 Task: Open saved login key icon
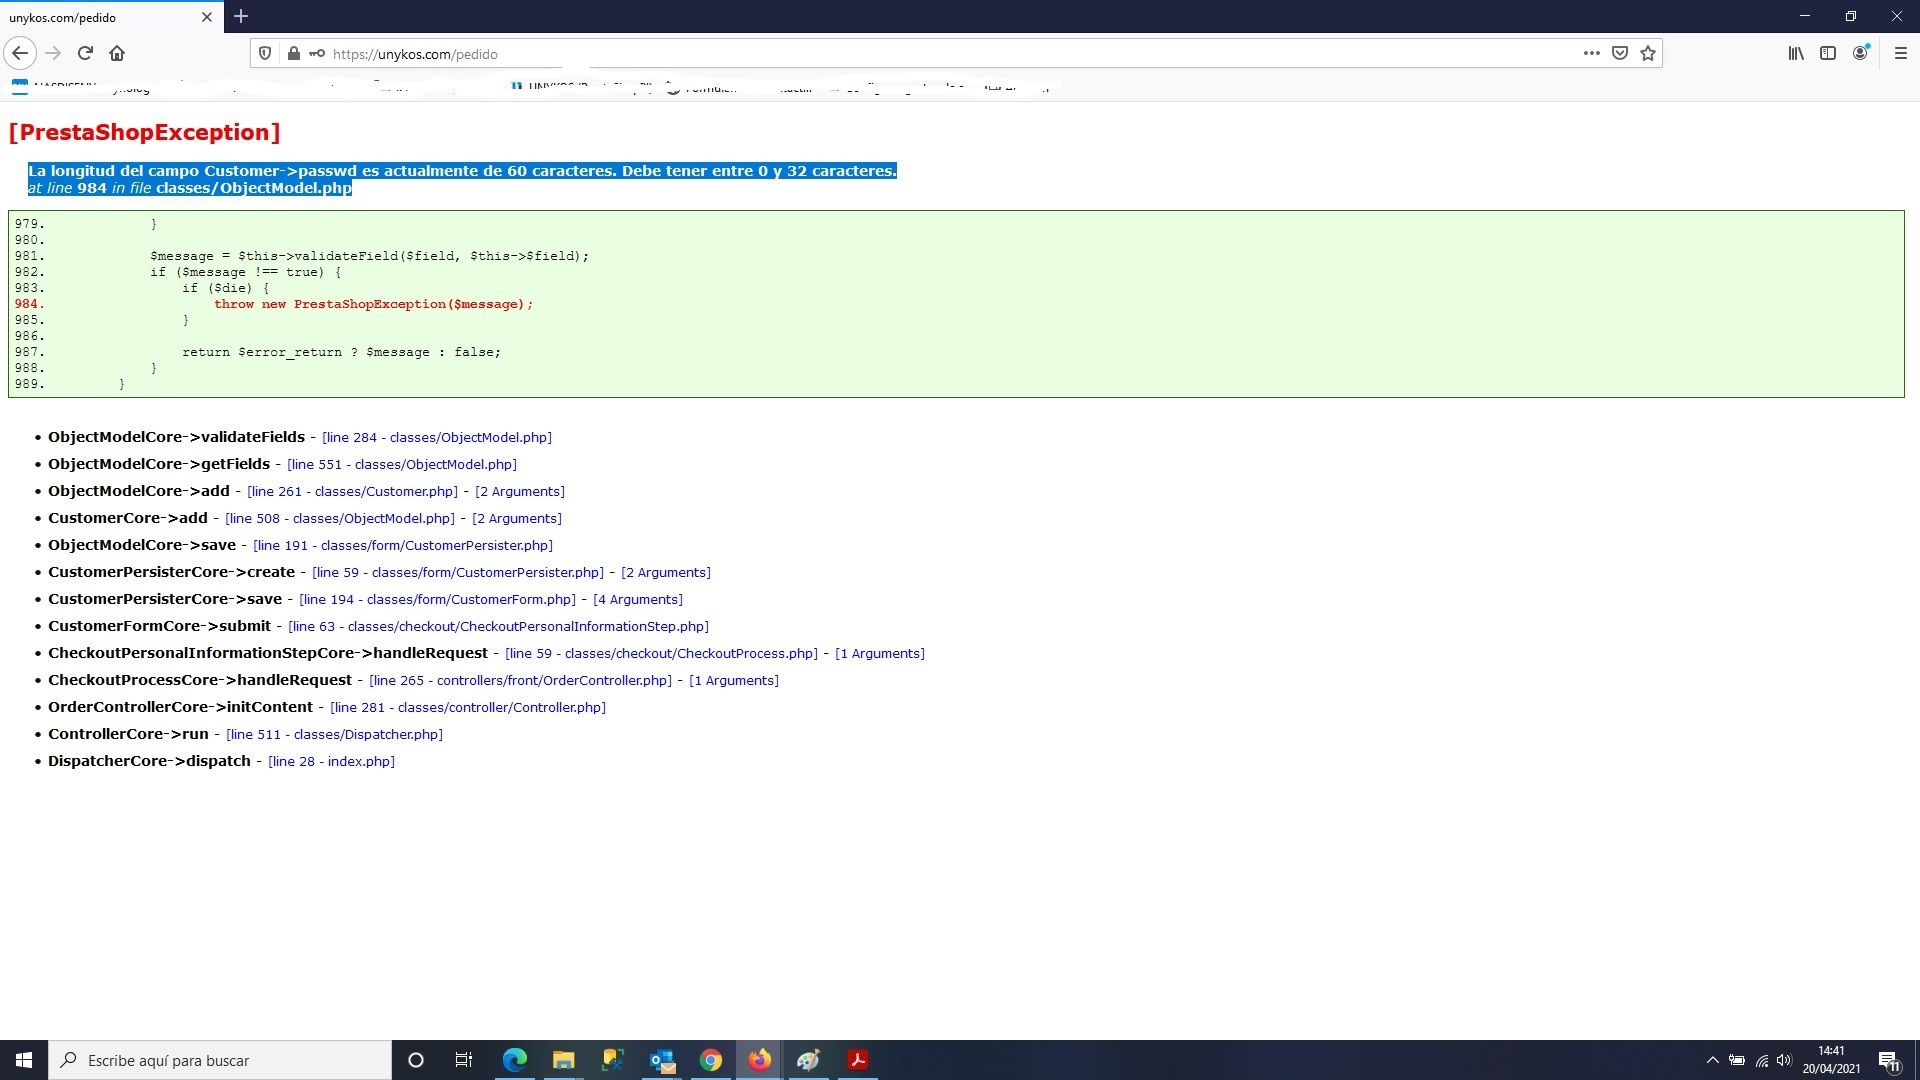(x=317, y=54)
